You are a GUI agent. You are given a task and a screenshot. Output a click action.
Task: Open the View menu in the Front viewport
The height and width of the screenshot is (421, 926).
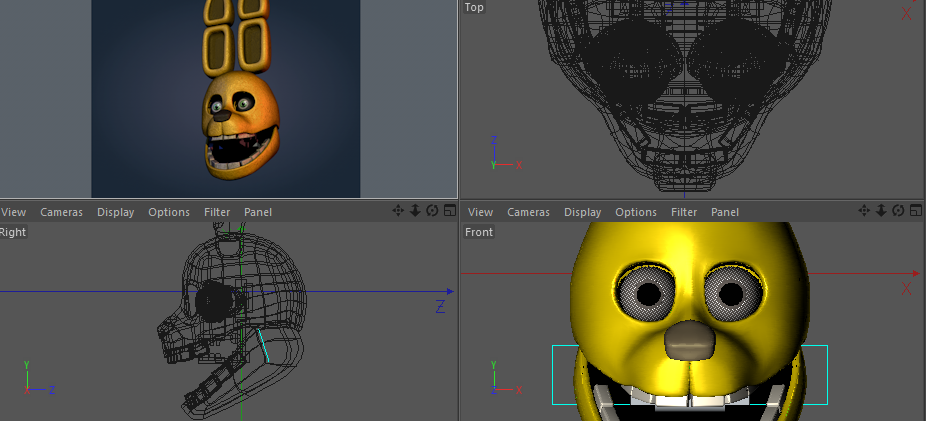tap(481, 212)
